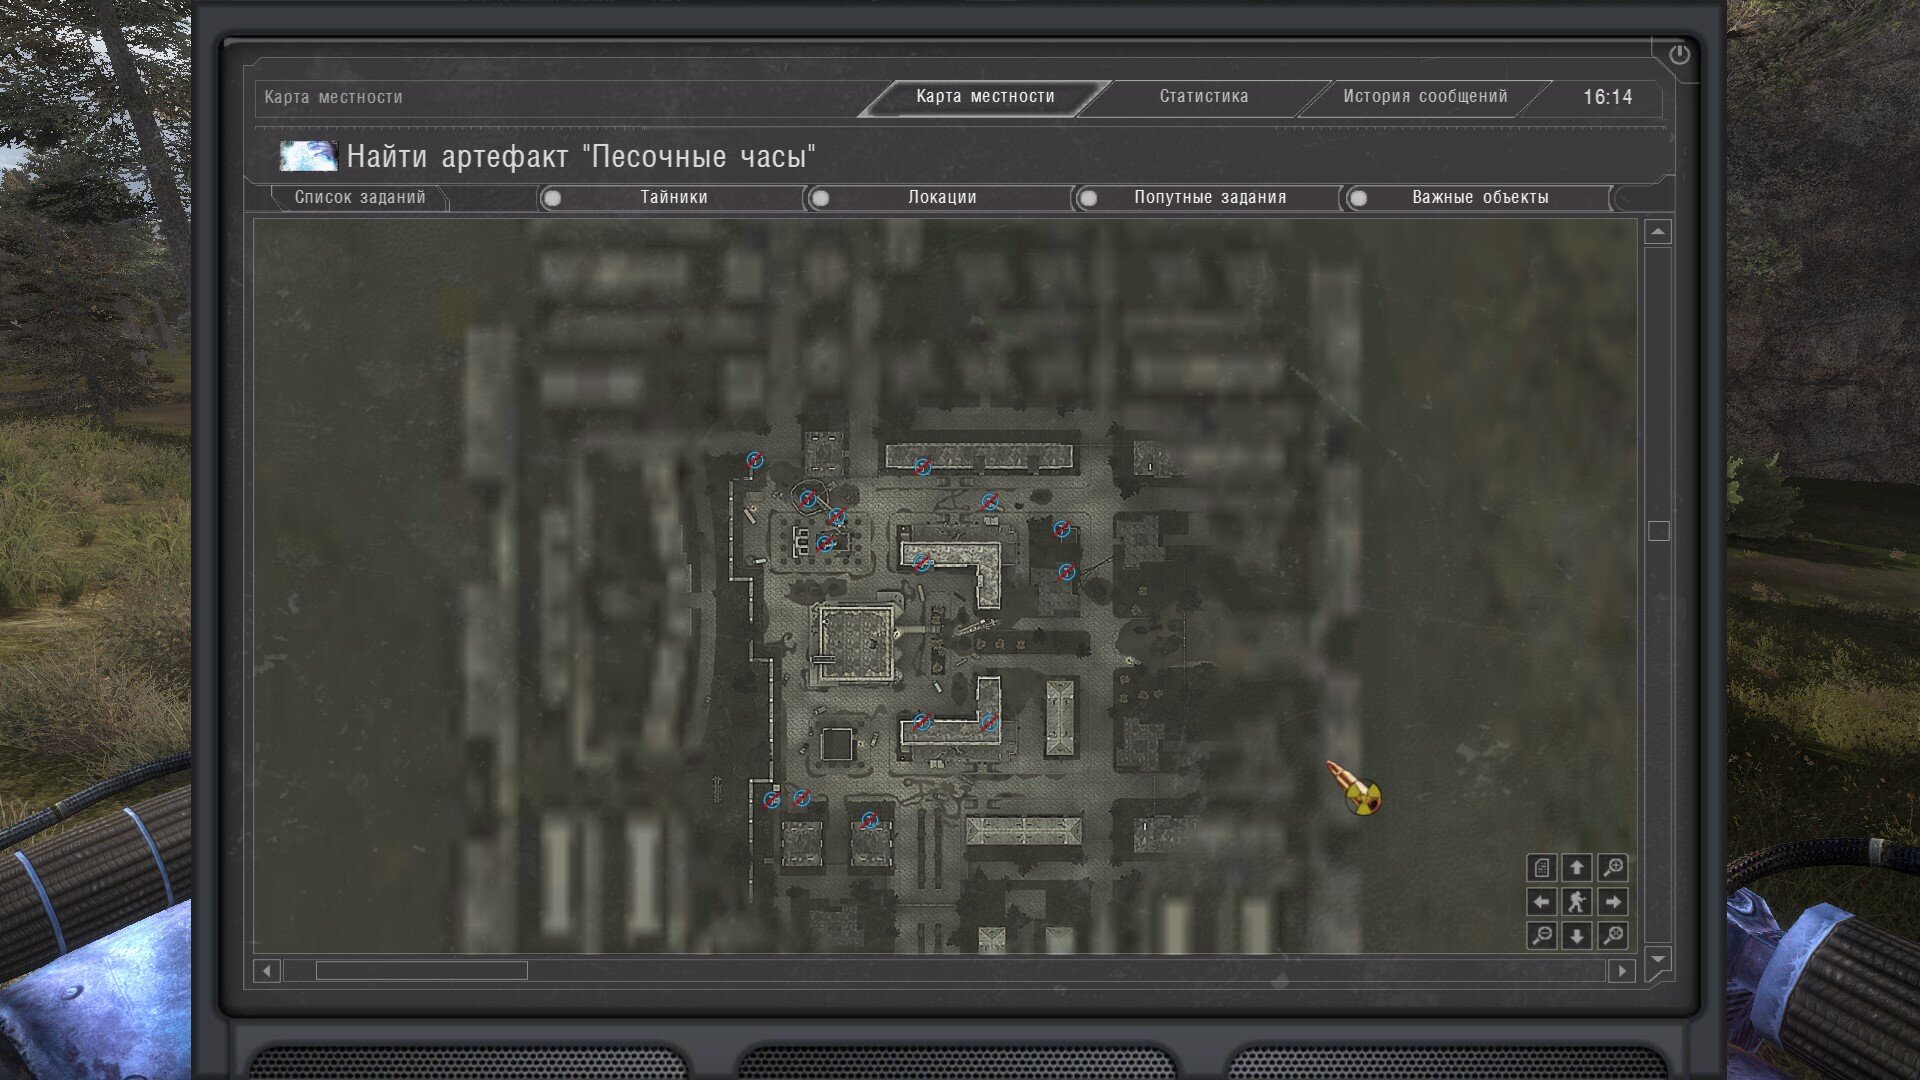Viewport: 1920px width, 1080px height.
Task: Center the map on the player figure
Action: coord(1577,901)
